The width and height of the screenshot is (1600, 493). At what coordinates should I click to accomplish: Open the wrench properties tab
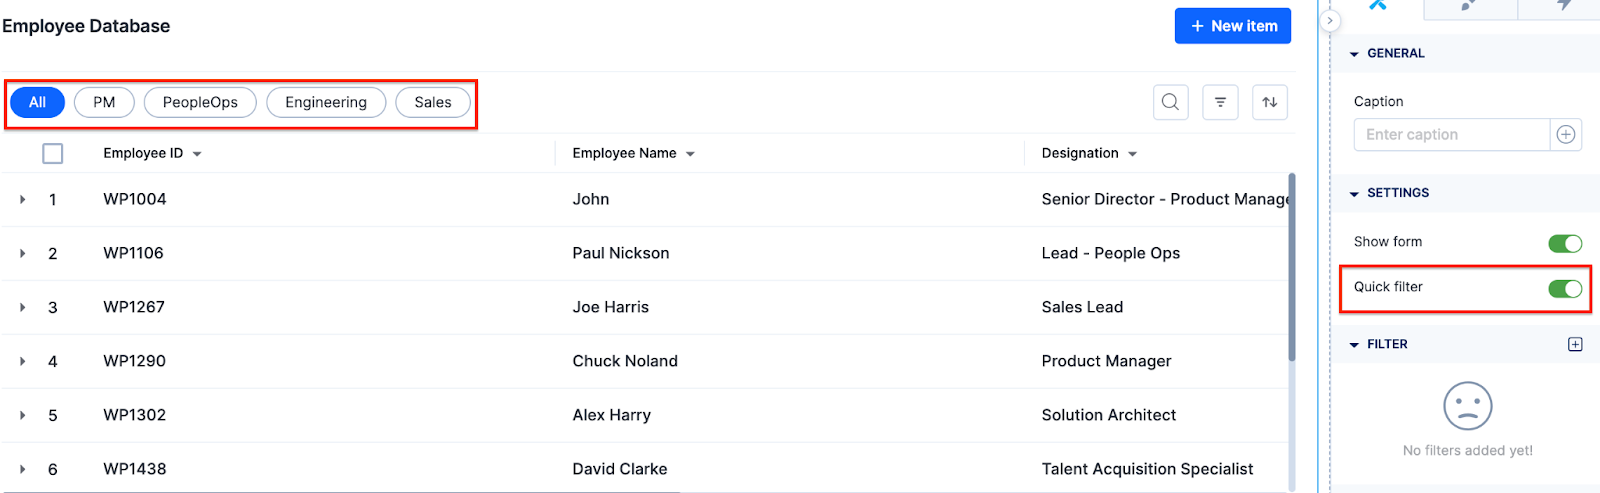(x=1377, y=6)
